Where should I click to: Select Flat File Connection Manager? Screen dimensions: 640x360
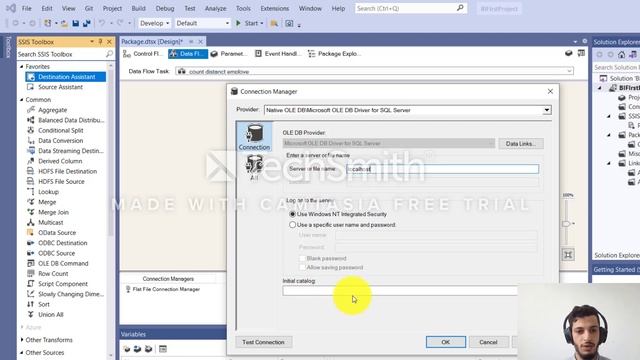162,289
